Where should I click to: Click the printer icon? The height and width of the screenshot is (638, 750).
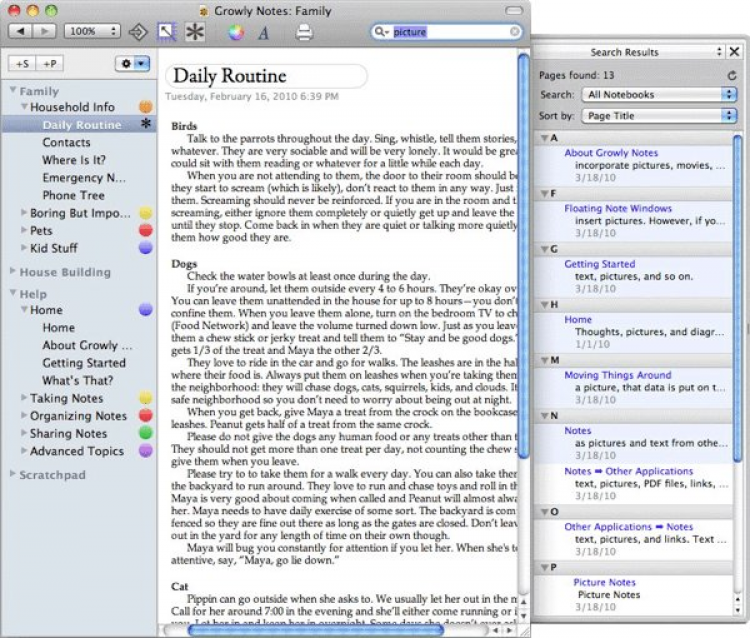click(304, 32)
